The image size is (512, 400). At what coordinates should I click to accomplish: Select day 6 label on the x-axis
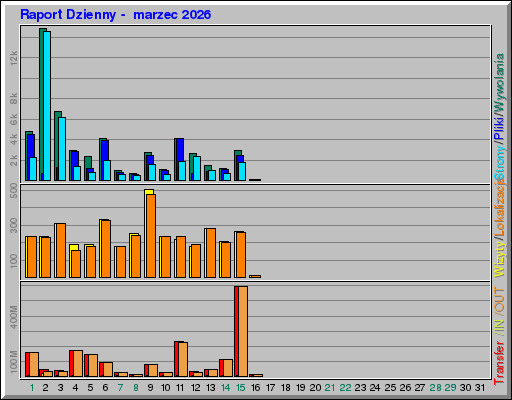105,388
